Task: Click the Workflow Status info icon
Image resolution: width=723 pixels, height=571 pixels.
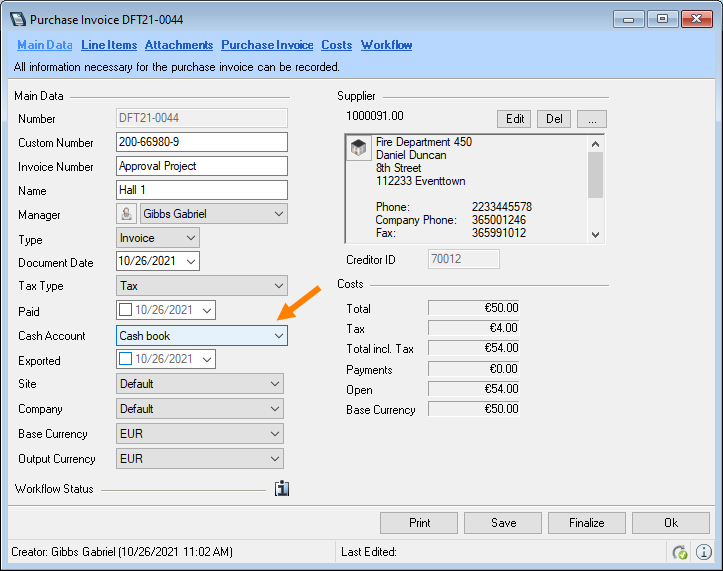Action: click(281, 489)
